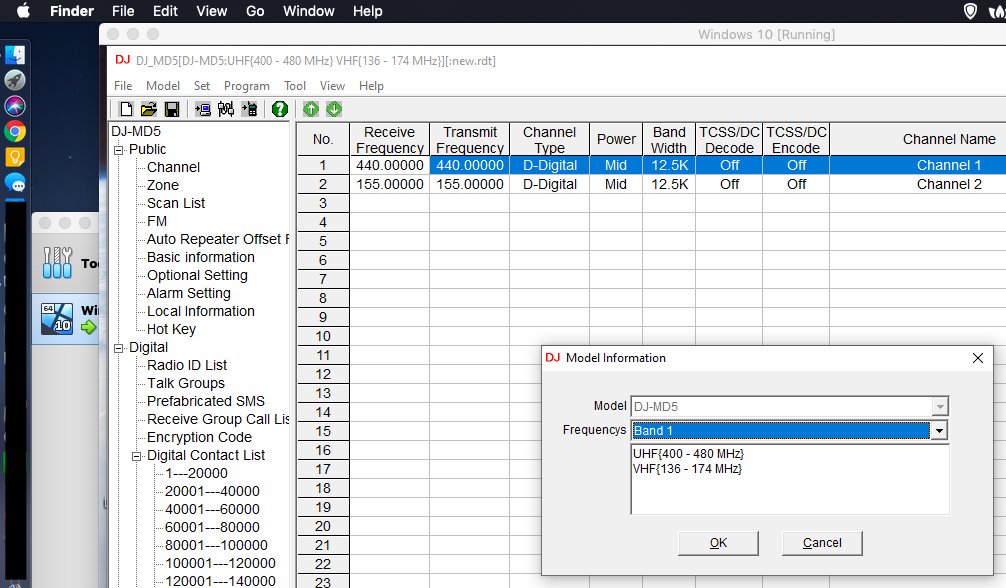Open Siri from the Dock

click(15, 106)
